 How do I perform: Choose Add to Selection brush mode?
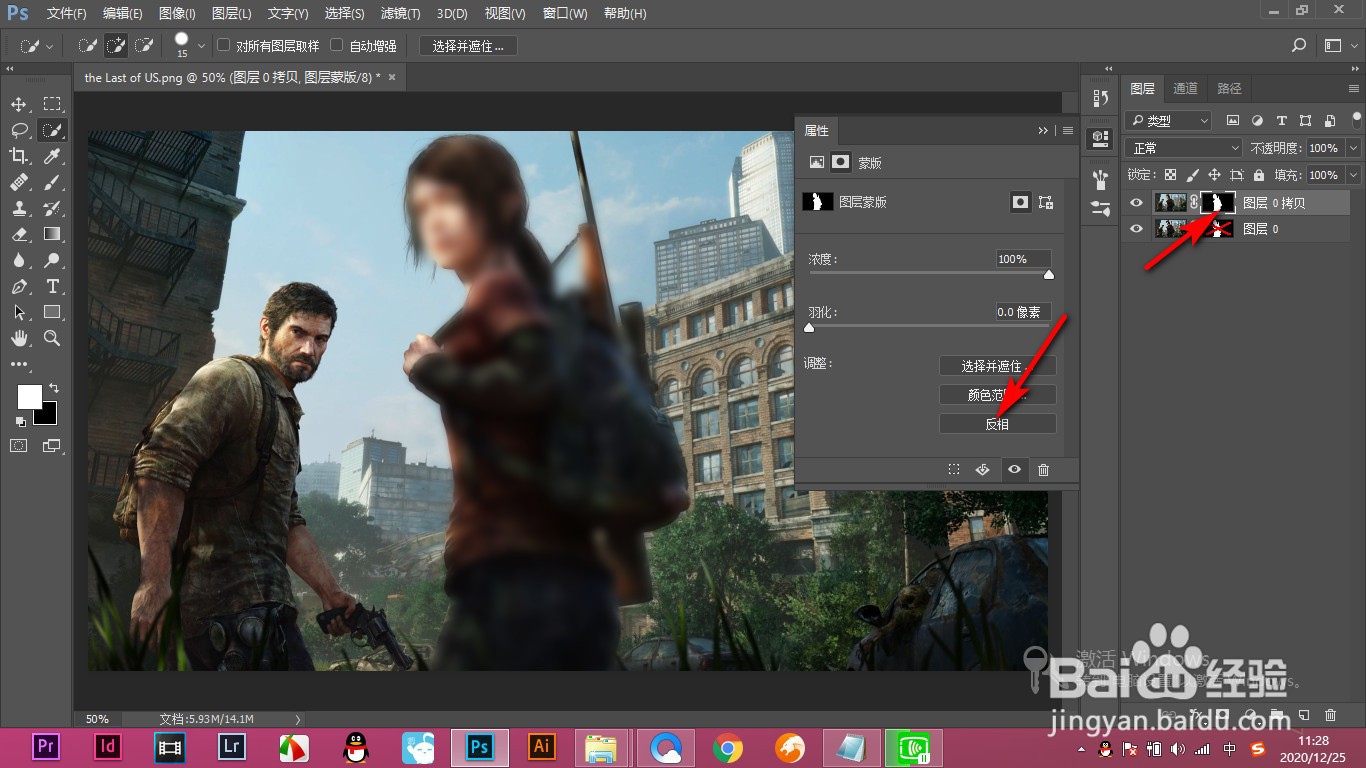[x=116, y=45]
